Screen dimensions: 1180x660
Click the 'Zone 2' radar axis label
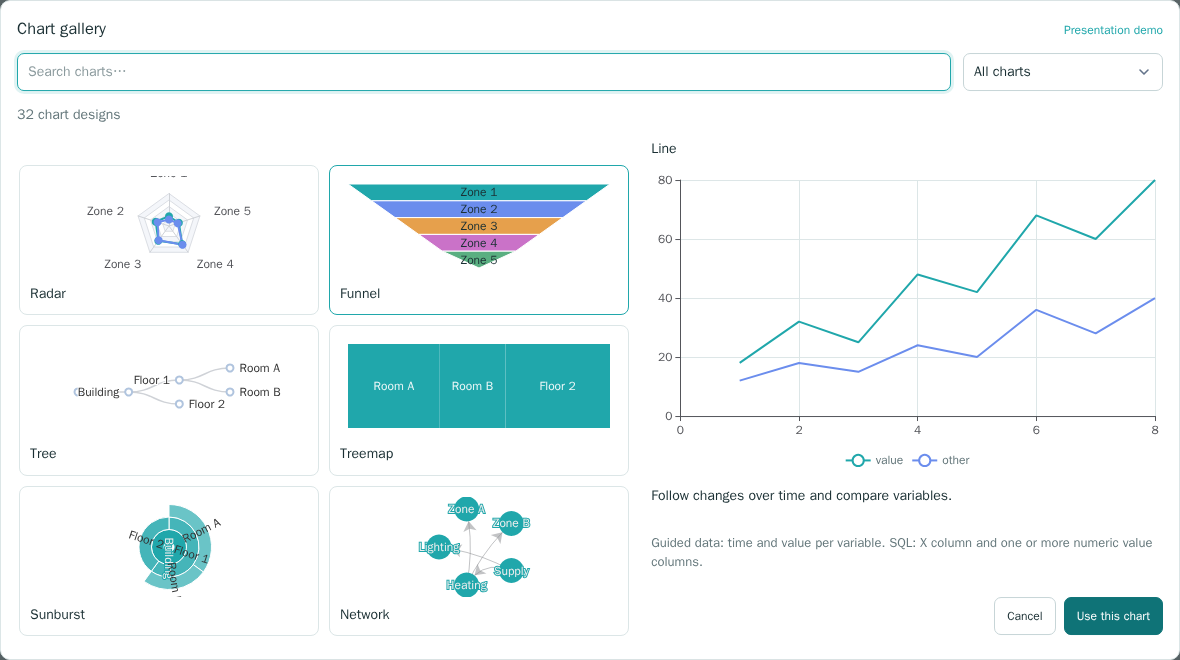tap(105, 211)
